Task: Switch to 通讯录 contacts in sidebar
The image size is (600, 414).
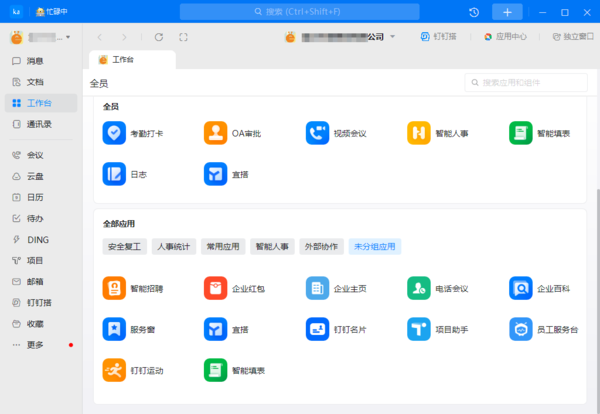Action: pos(39,124)
